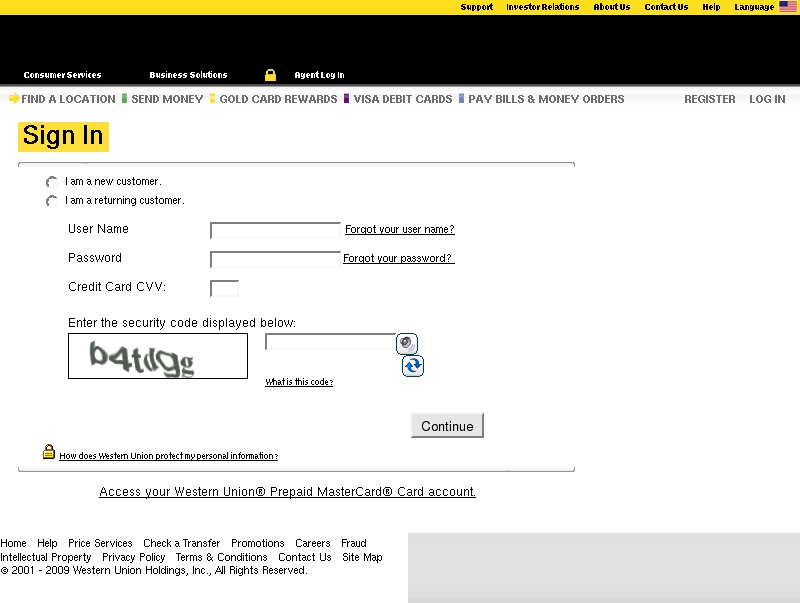The image size is (800, 603).
Task: Click 'What is this code?' link
Action: (x=299, y=382)
